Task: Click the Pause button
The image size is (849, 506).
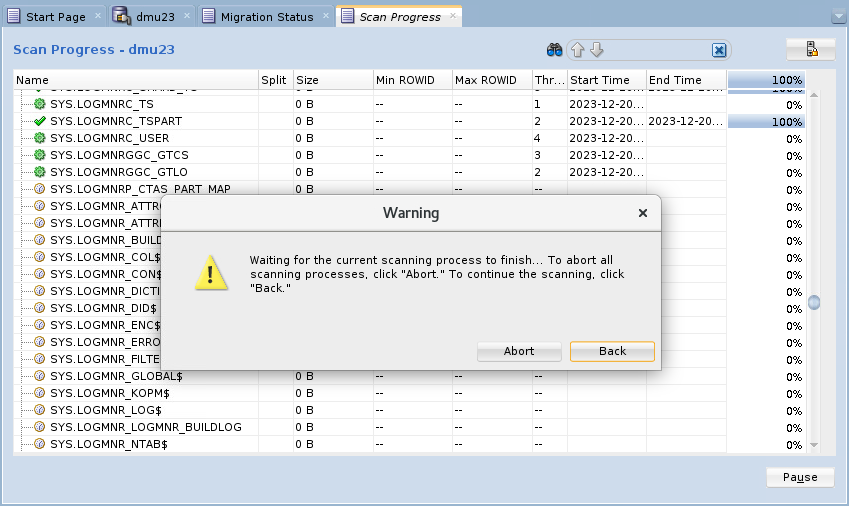Action: [x=800, y=477]
